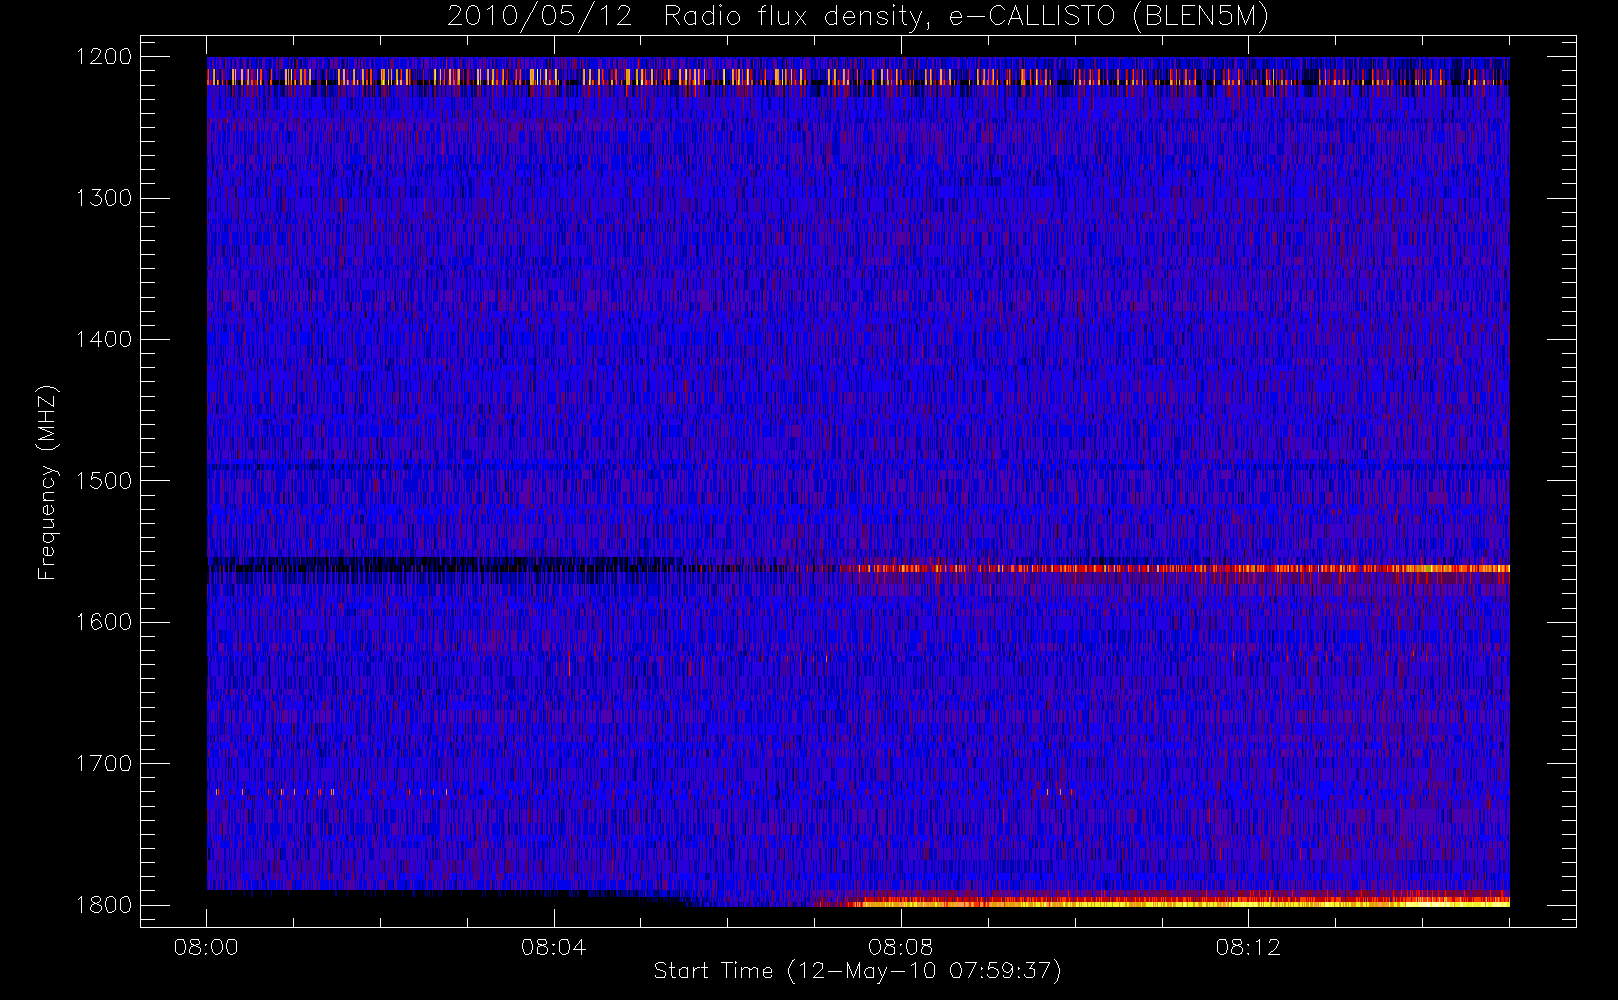
Task: Click the '1600' frequency axis label
Action: click(x=104, y=622)
